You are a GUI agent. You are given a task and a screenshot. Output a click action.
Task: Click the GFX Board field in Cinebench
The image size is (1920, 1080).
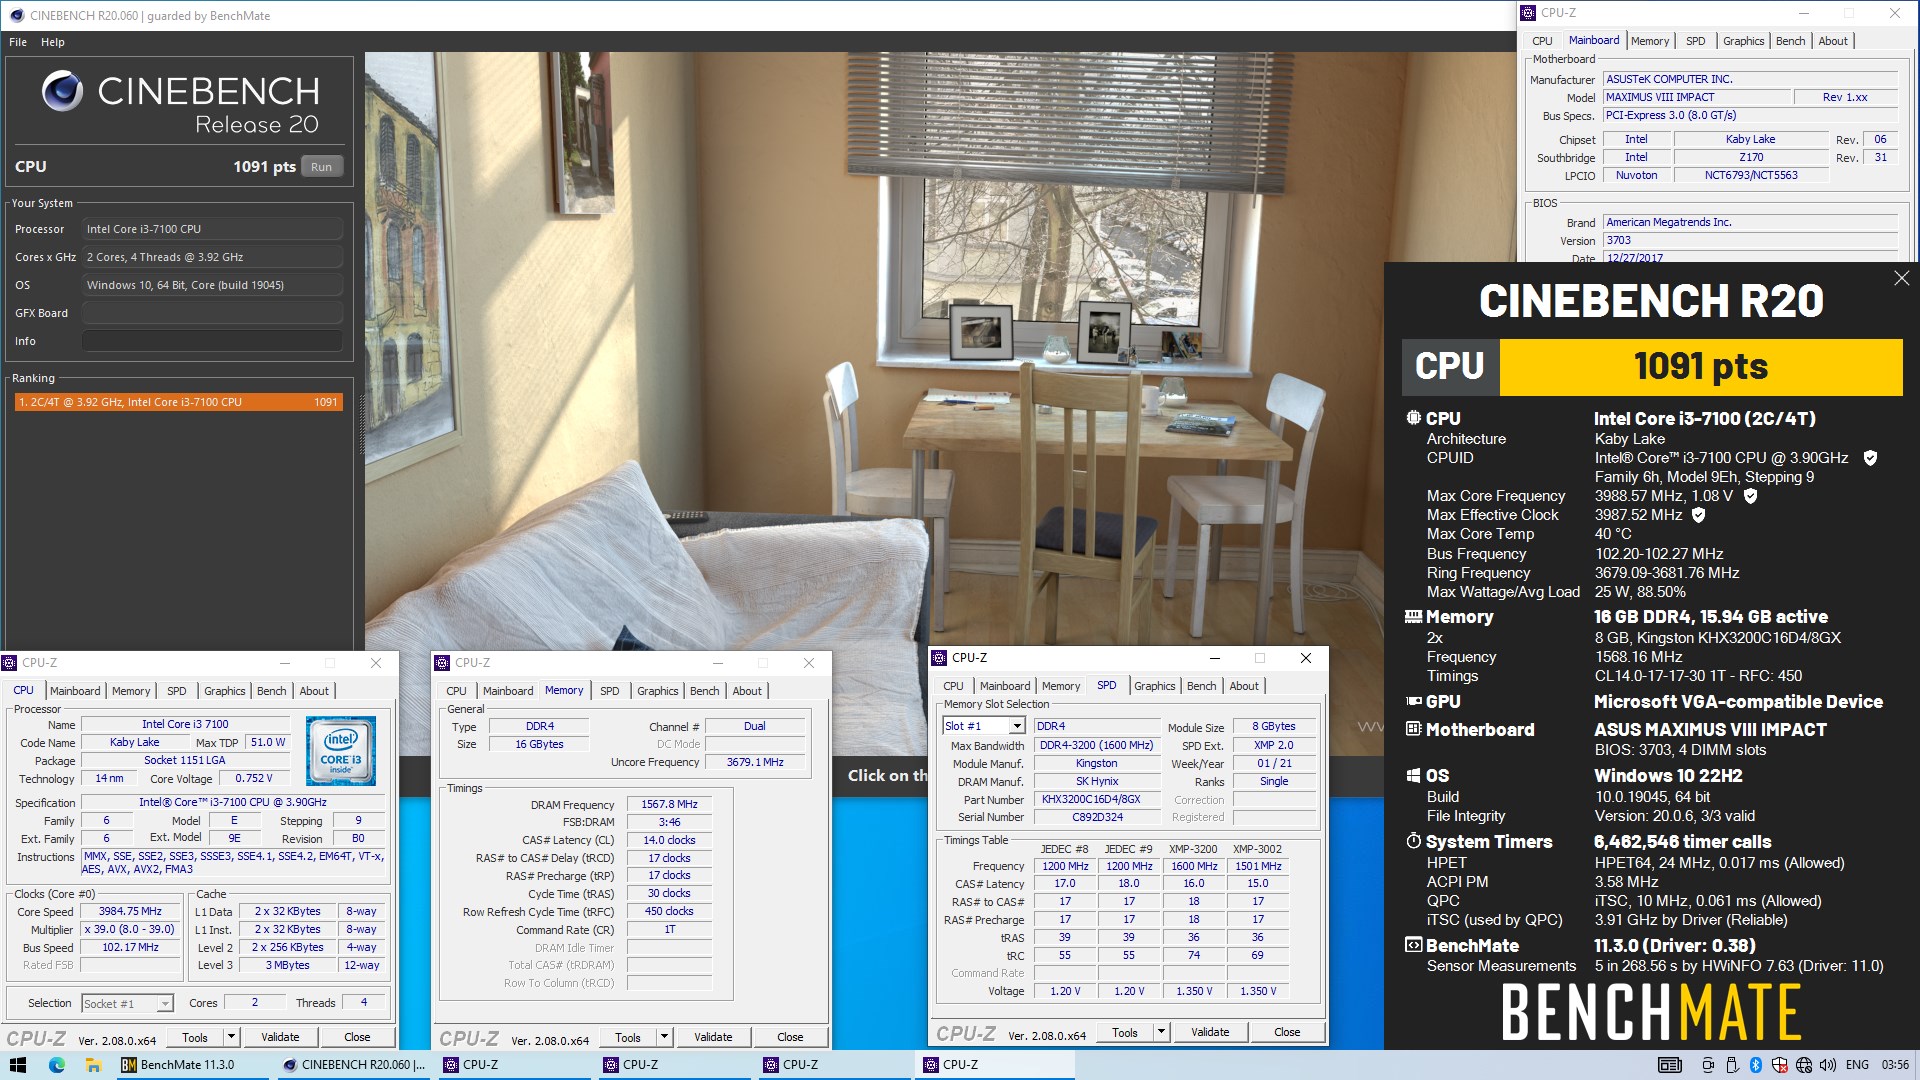point(212,313)
